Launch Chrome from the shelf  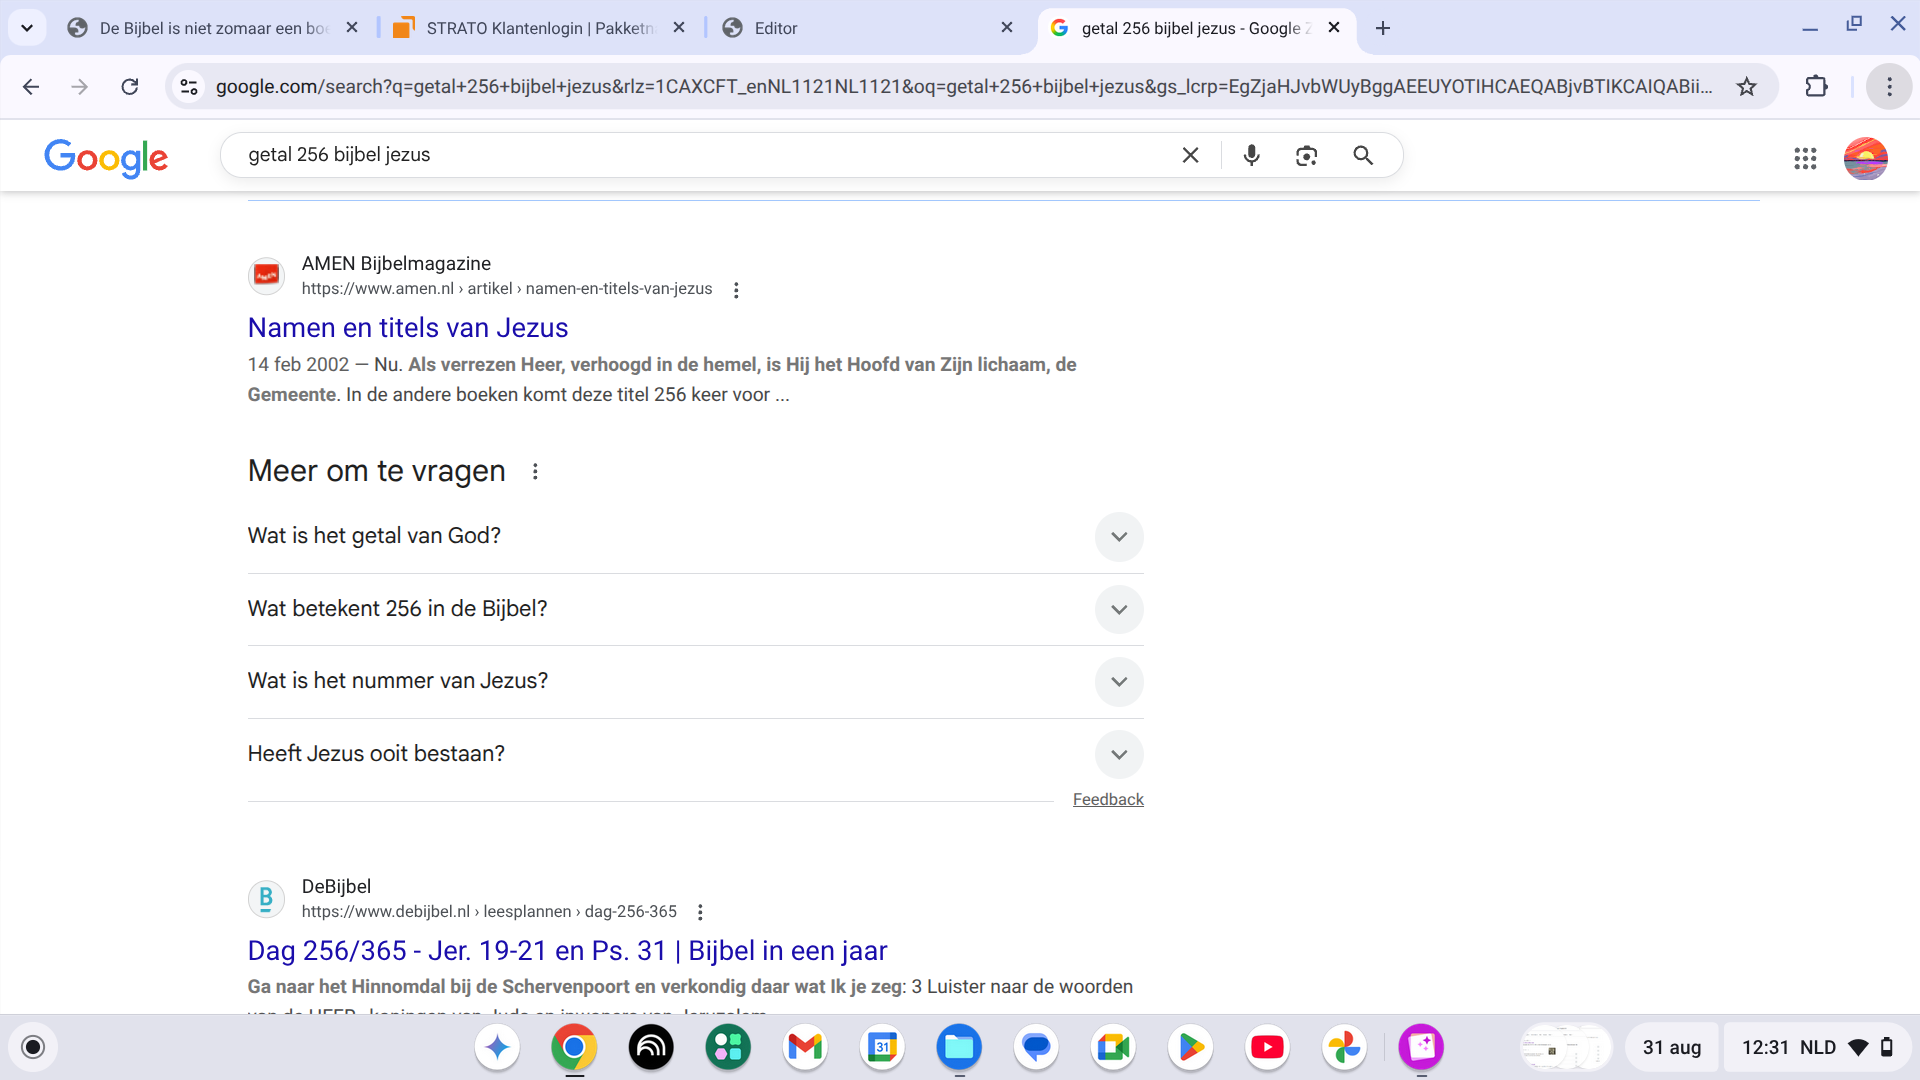pyautogui.click(x=574, y=1047)
